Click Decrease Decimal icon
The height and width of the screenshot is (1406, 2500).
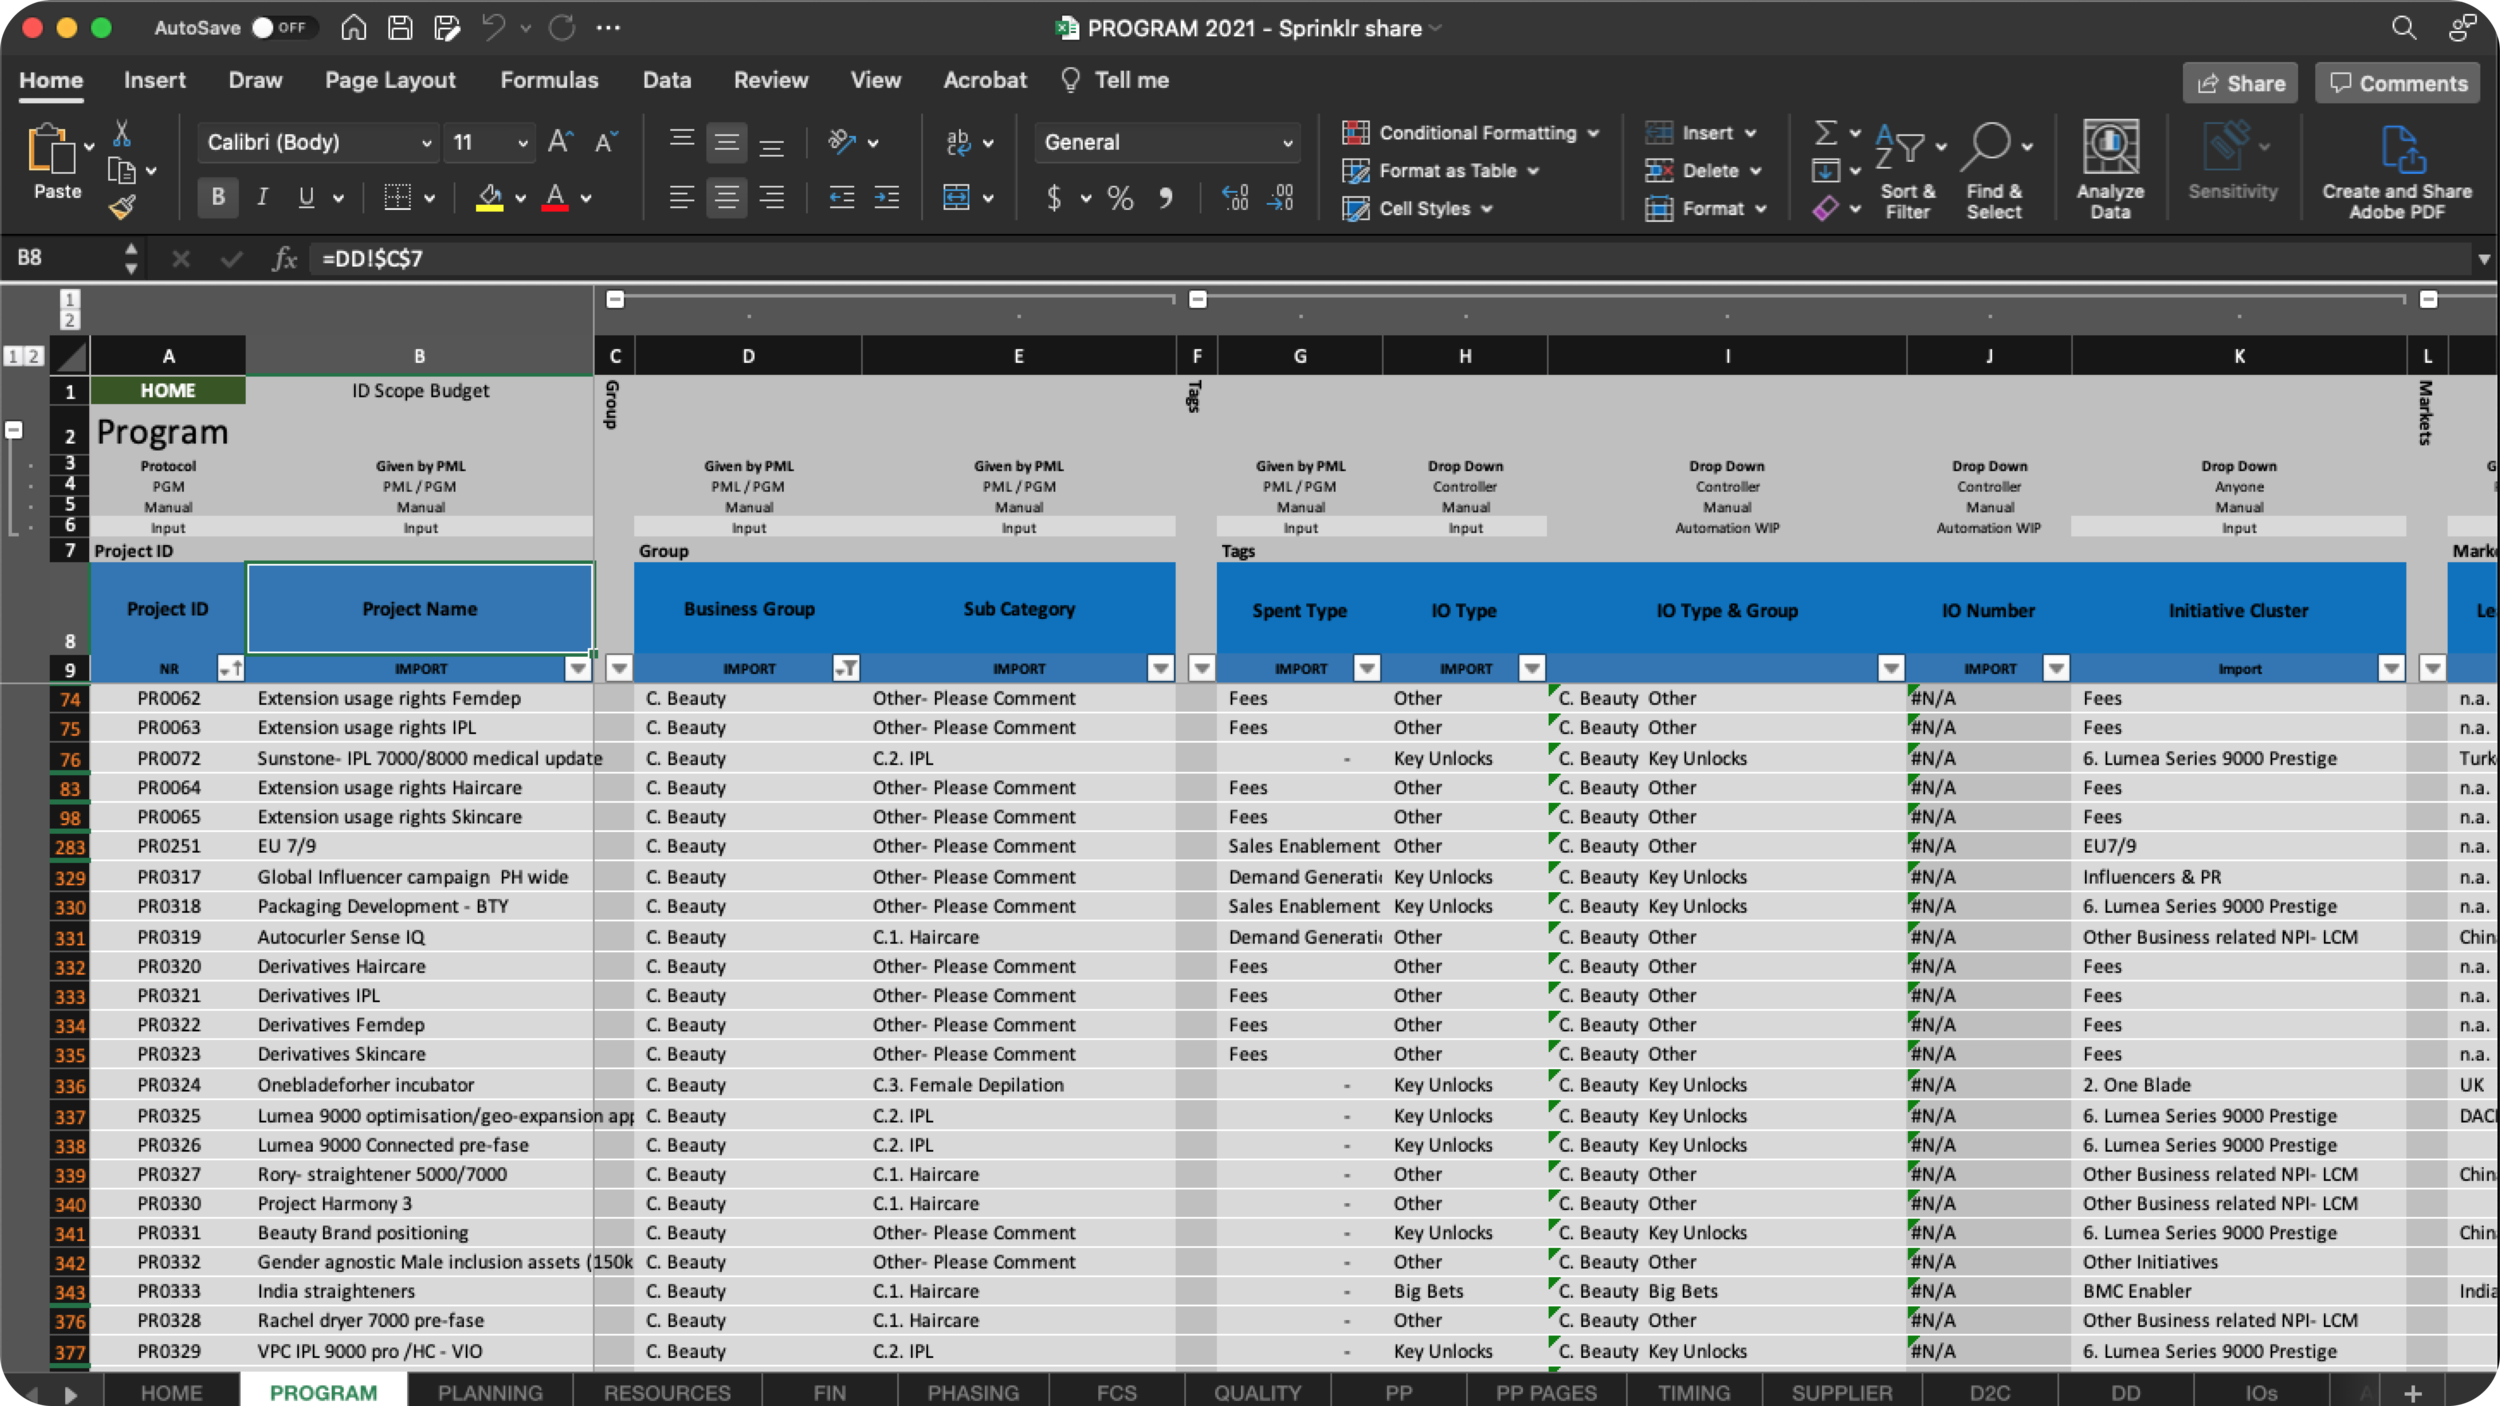[1280, 197]
